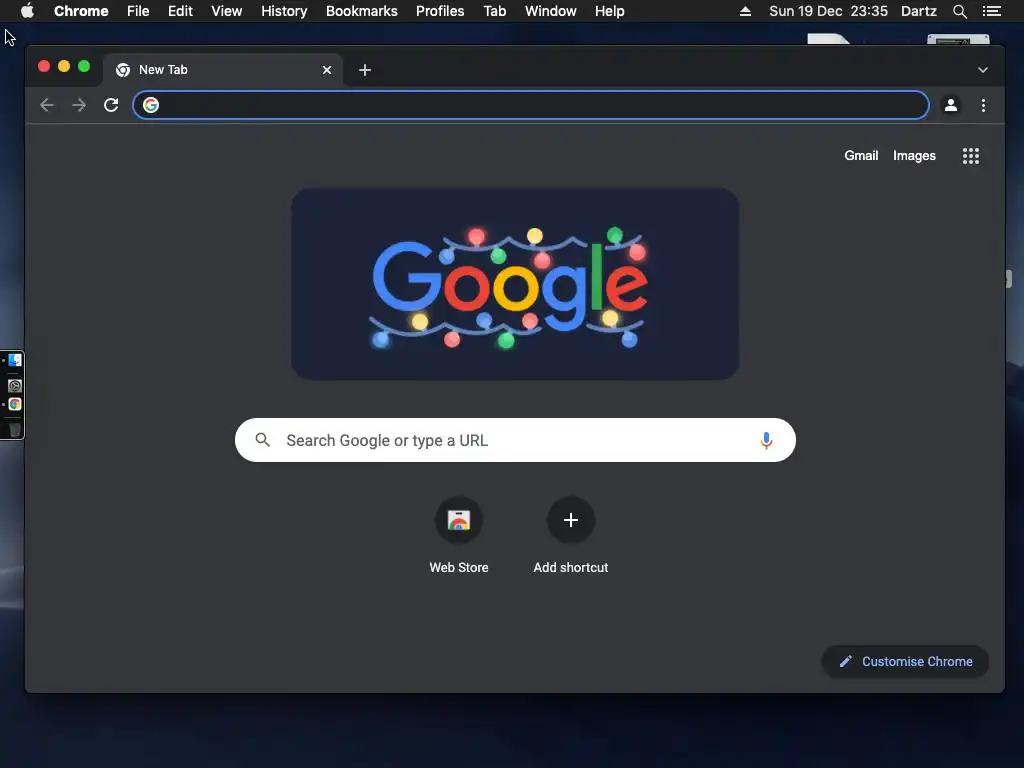Open the System Preferences dock icon
The height and width of the screenshot is (768, 1024).
(14, 385)
